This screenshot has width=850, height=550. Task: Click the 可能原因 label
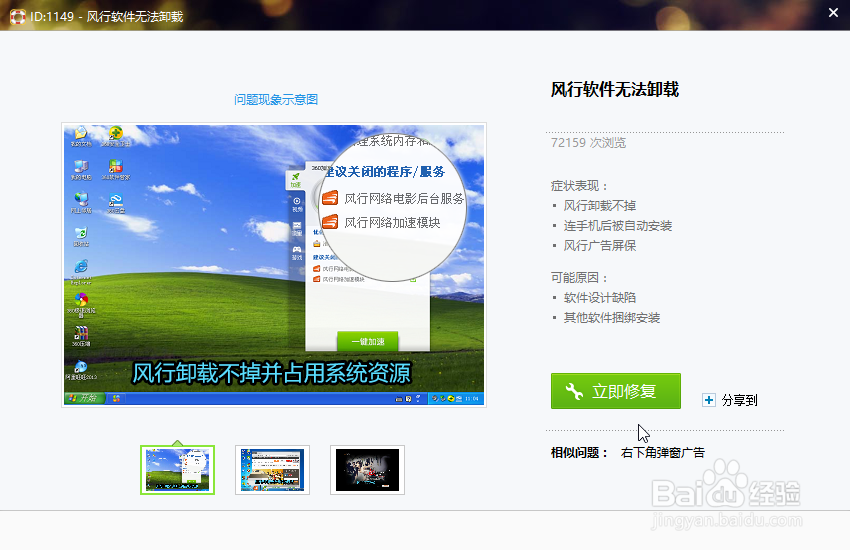579,278
